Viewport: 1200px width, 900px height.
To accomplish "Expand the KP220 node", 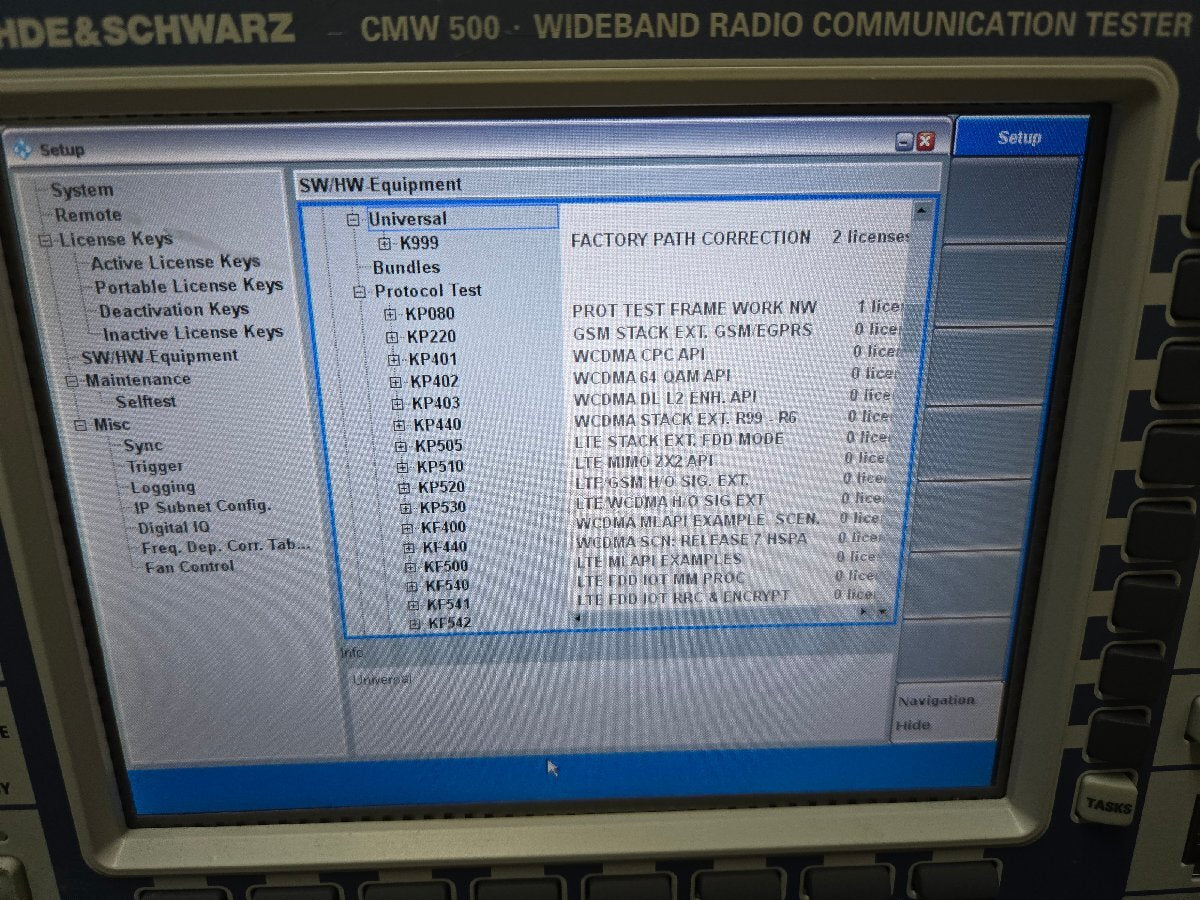I will click(x=392, y=337).
